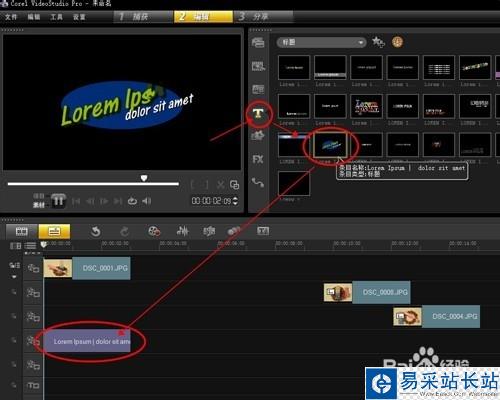Image resolution: width=500 pixels, height=400 pixels.
Task: Select the diagonal strip title thumbnail in top row
Action: tap(475, 68)
